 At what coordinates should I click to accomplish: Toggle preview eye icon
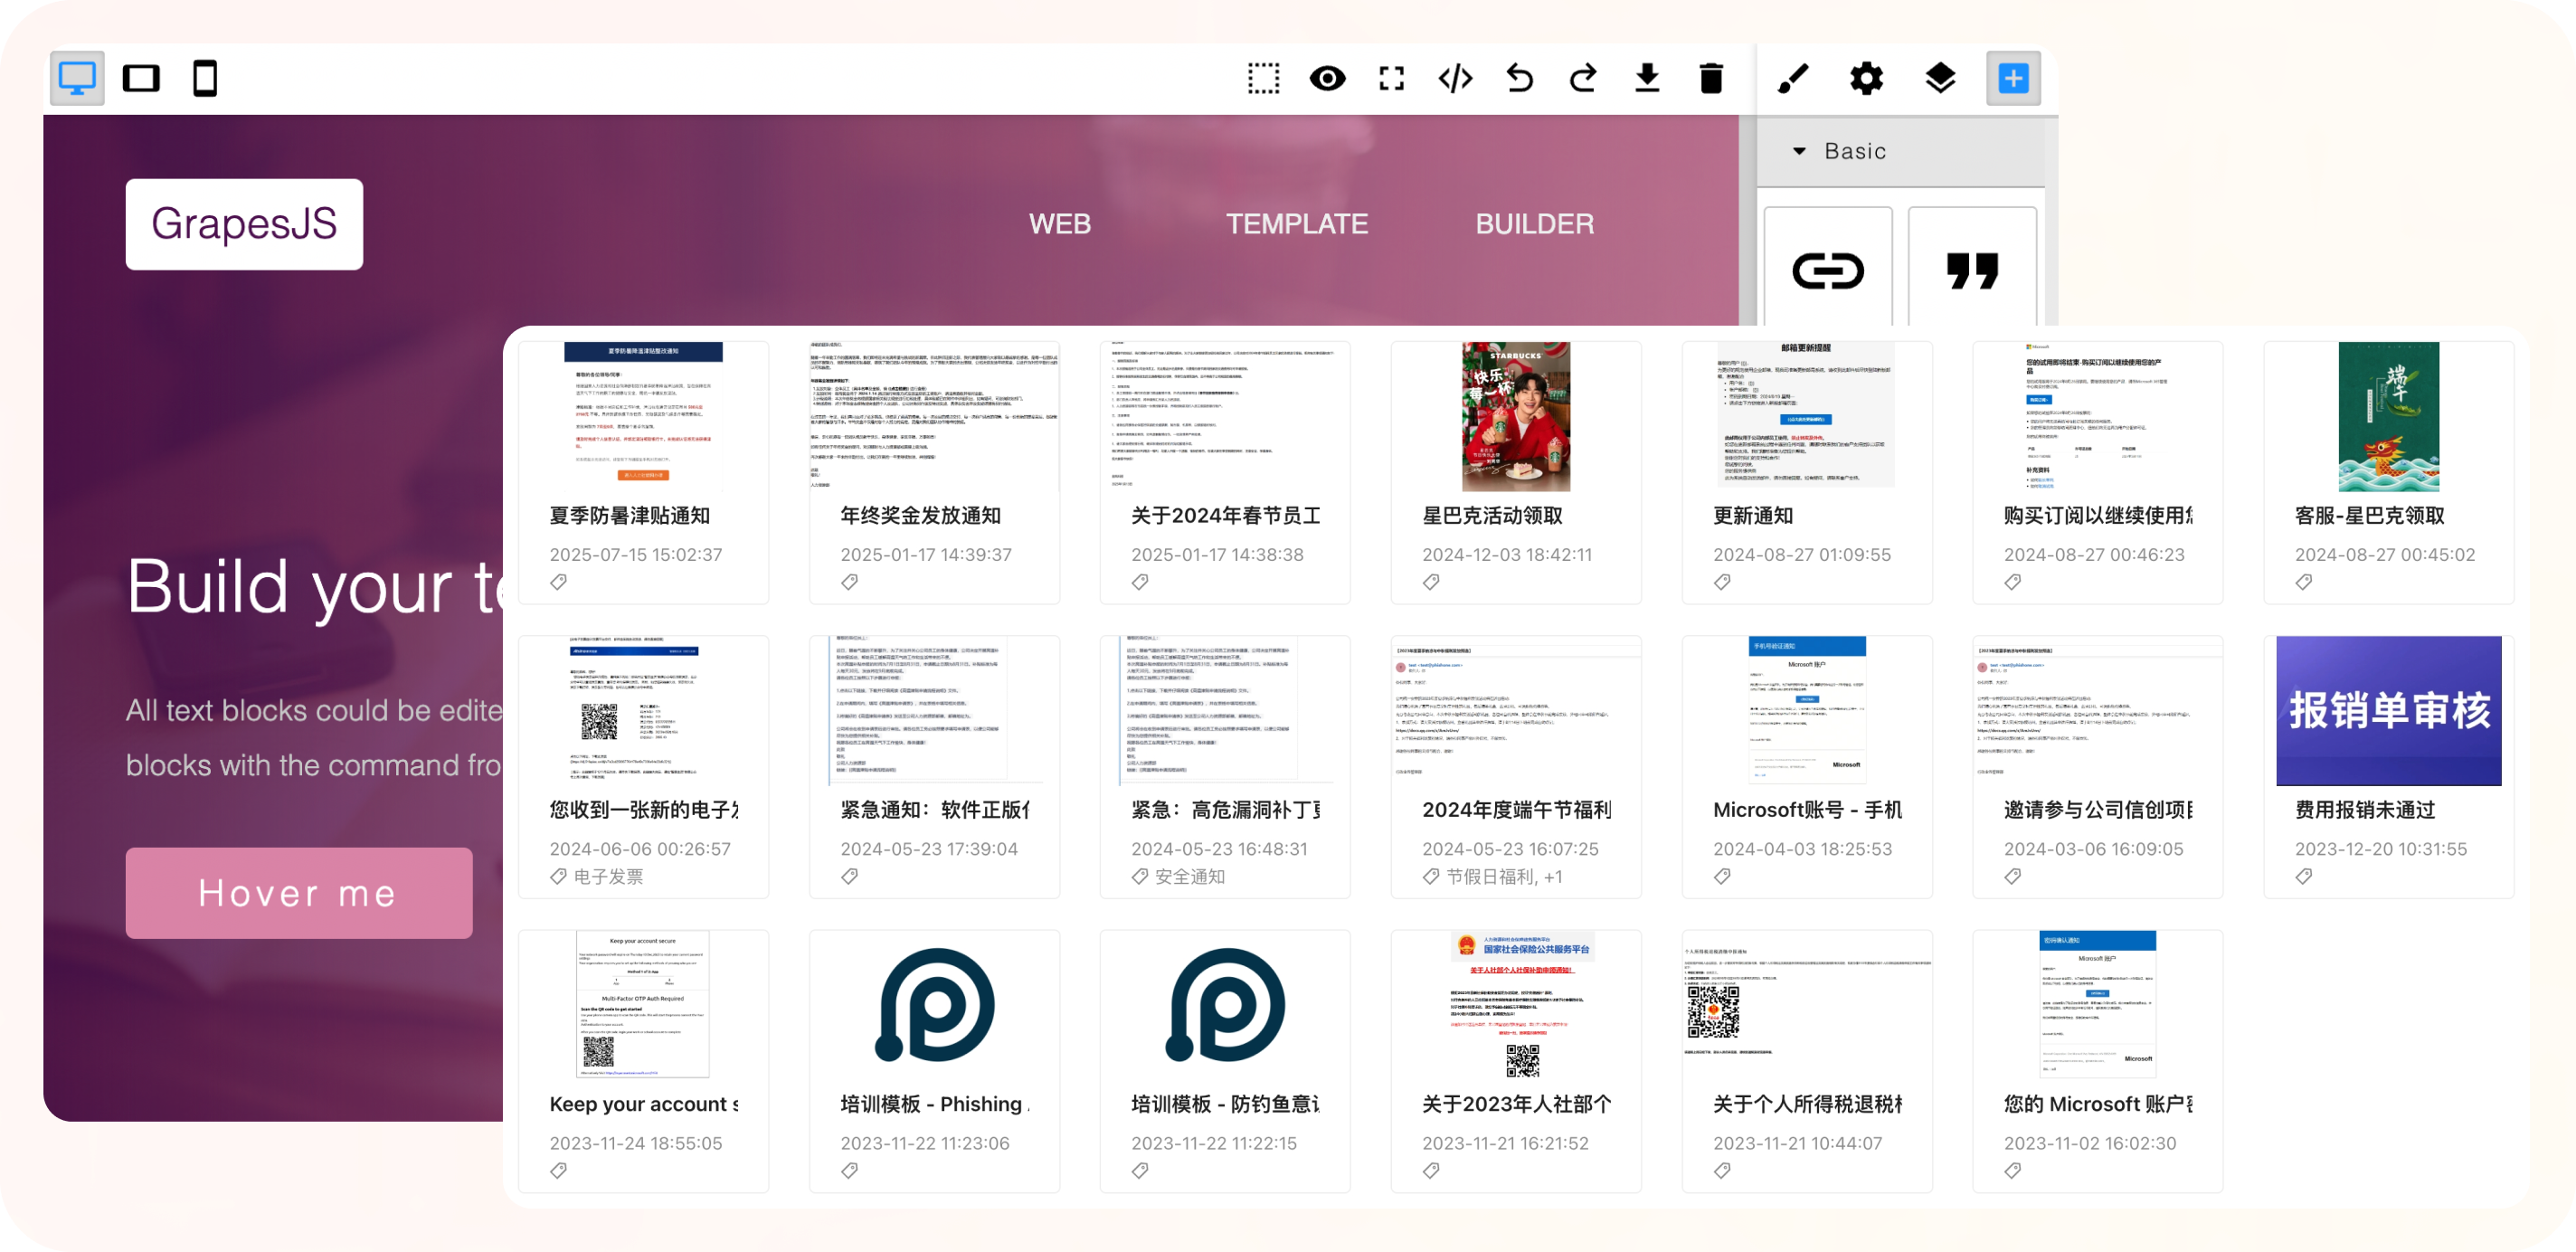pyautogui.click(x=1327, y=78)
